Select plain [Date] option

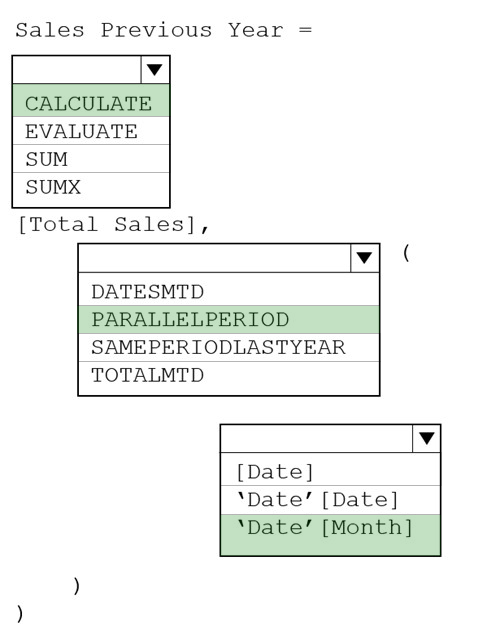330,469
